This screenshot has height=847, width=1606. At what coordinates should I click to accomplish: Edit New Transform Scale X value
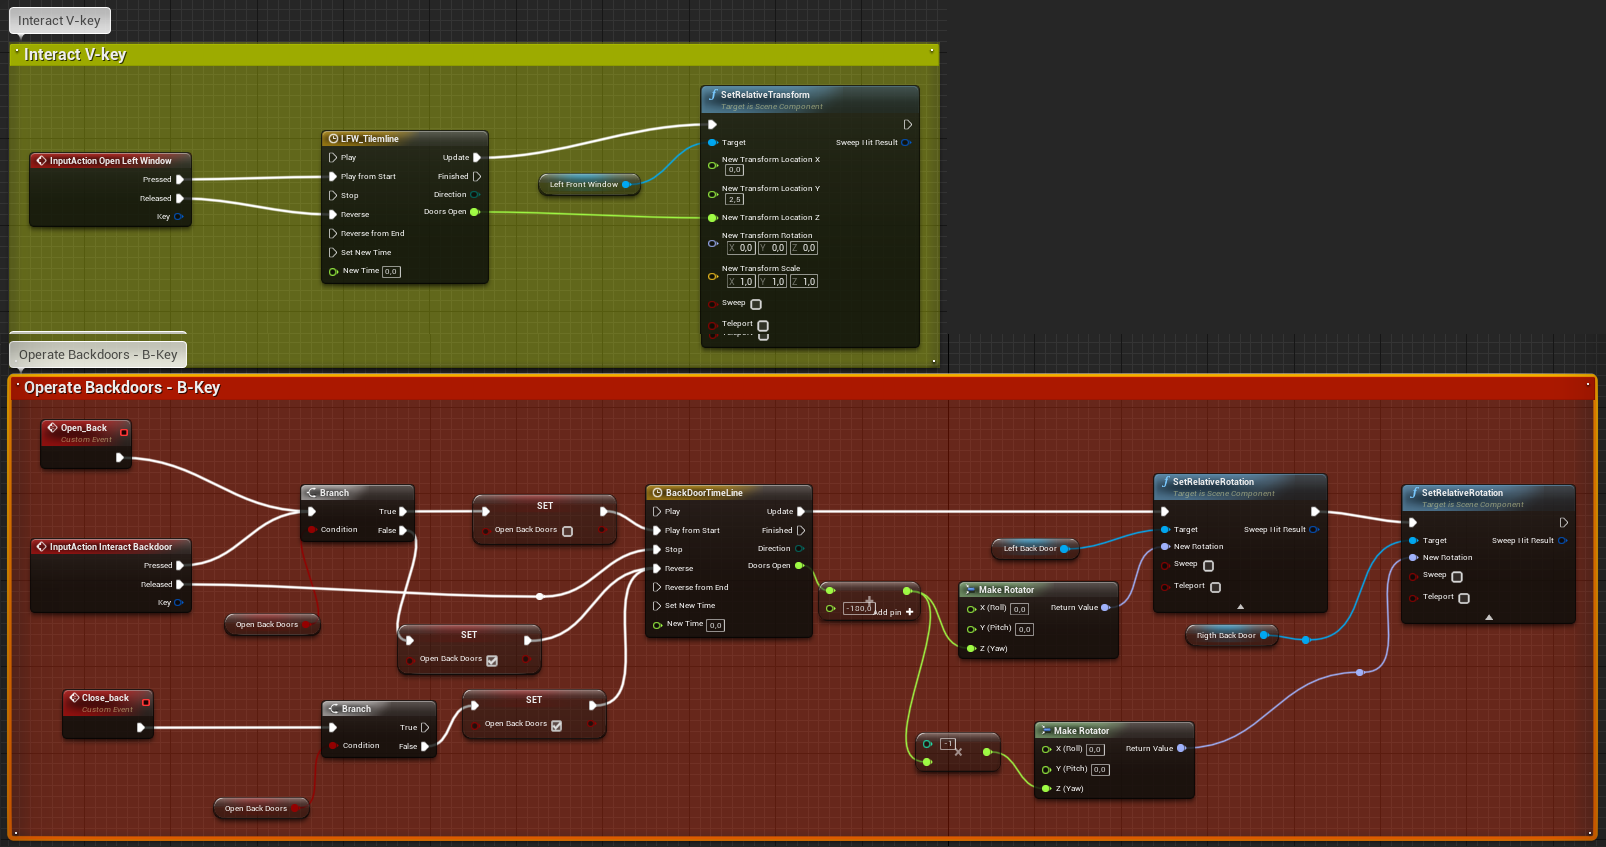(x=741, y=282)
